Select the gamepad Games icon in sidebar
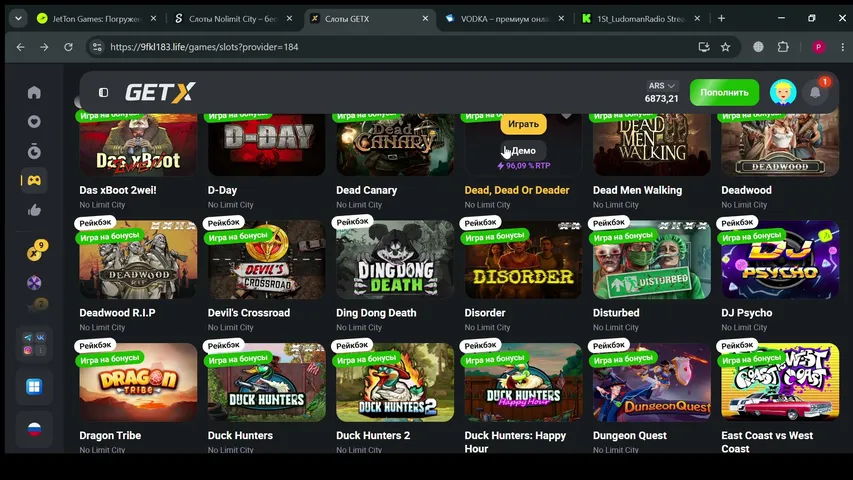This screenshot has width=853, height=480. pyautogui.click(x=34, y=181)
